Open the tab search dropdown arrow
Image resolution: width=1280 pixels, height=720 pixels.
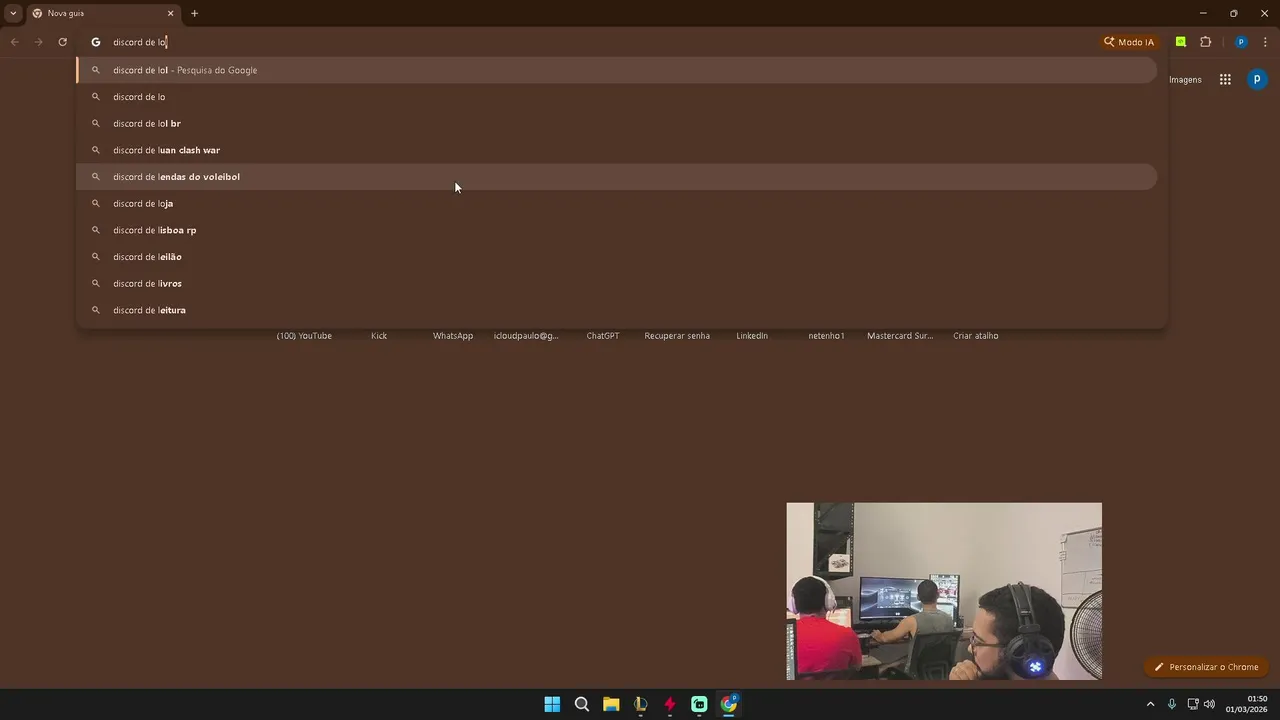[x=13, y=13]
